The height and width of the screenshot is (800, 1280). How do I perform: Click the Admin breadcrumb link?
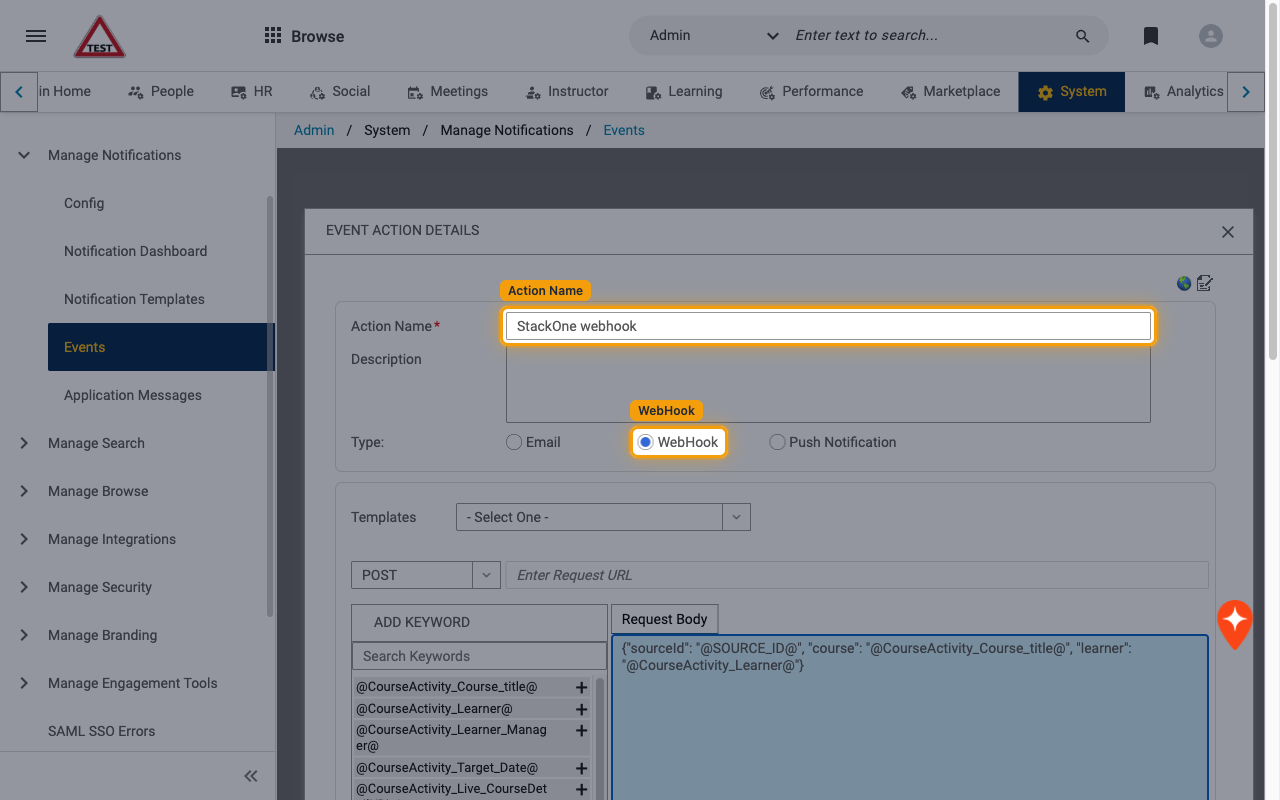pyautogui.click(x=314, y=130)
